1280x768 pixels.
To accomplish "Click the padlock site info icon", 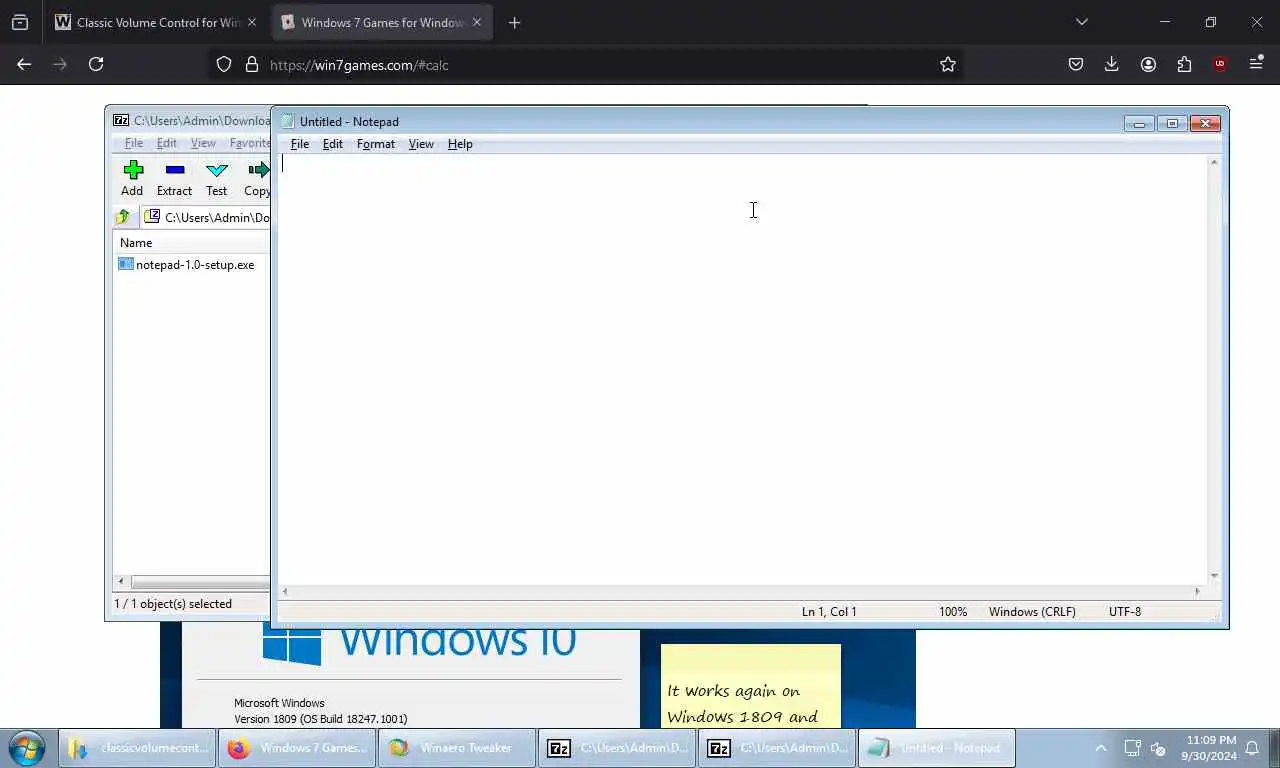I will [252, 64].
